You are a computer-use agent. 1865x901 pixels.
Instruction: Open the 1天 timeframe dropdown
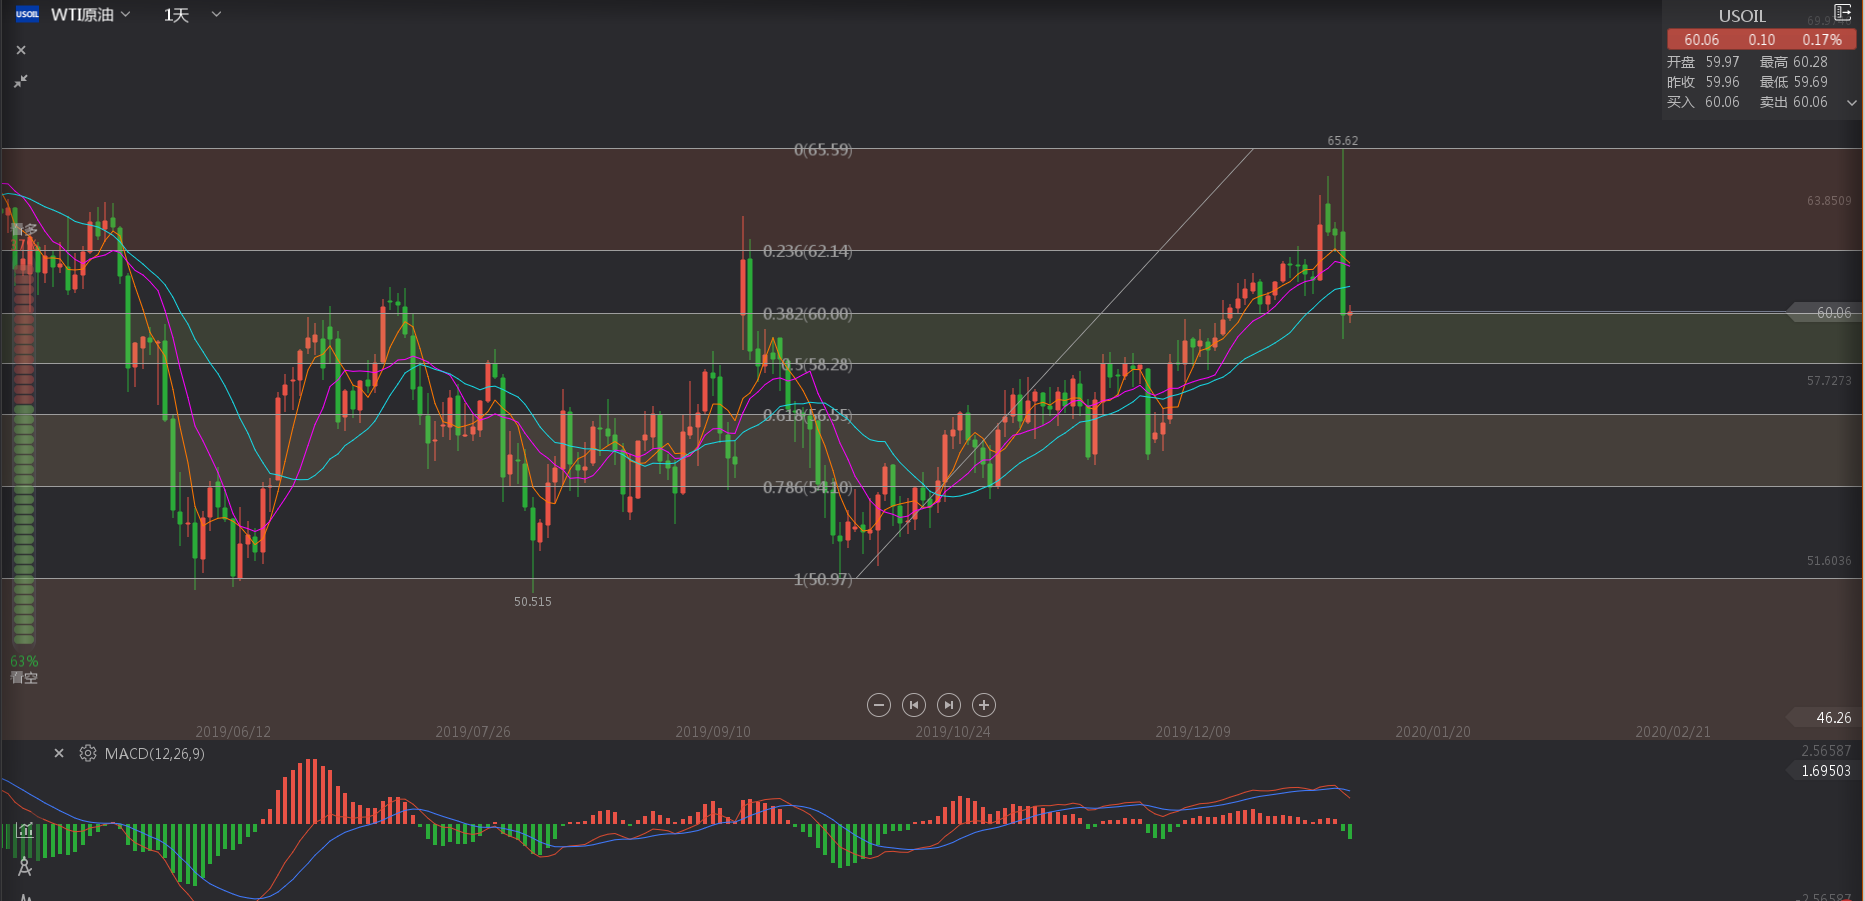click(x=192, y=15)
